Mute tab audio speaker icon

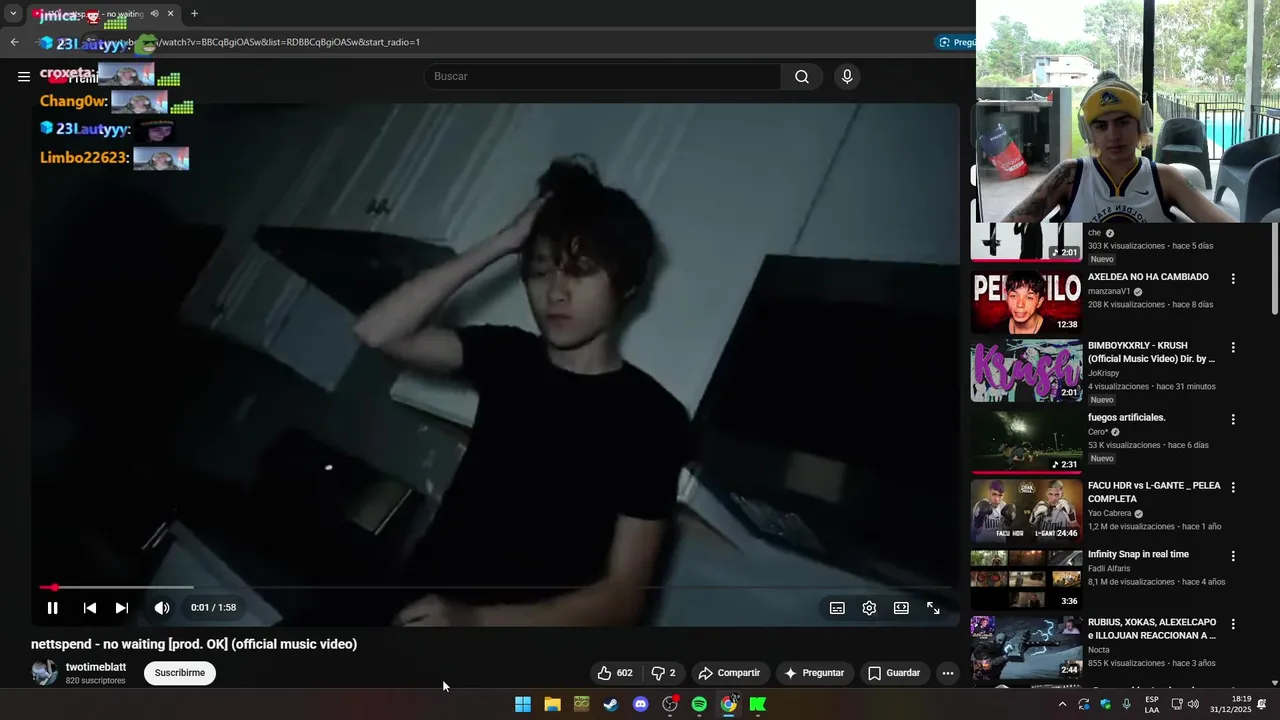pyautogui.click(x=154, y=14)
